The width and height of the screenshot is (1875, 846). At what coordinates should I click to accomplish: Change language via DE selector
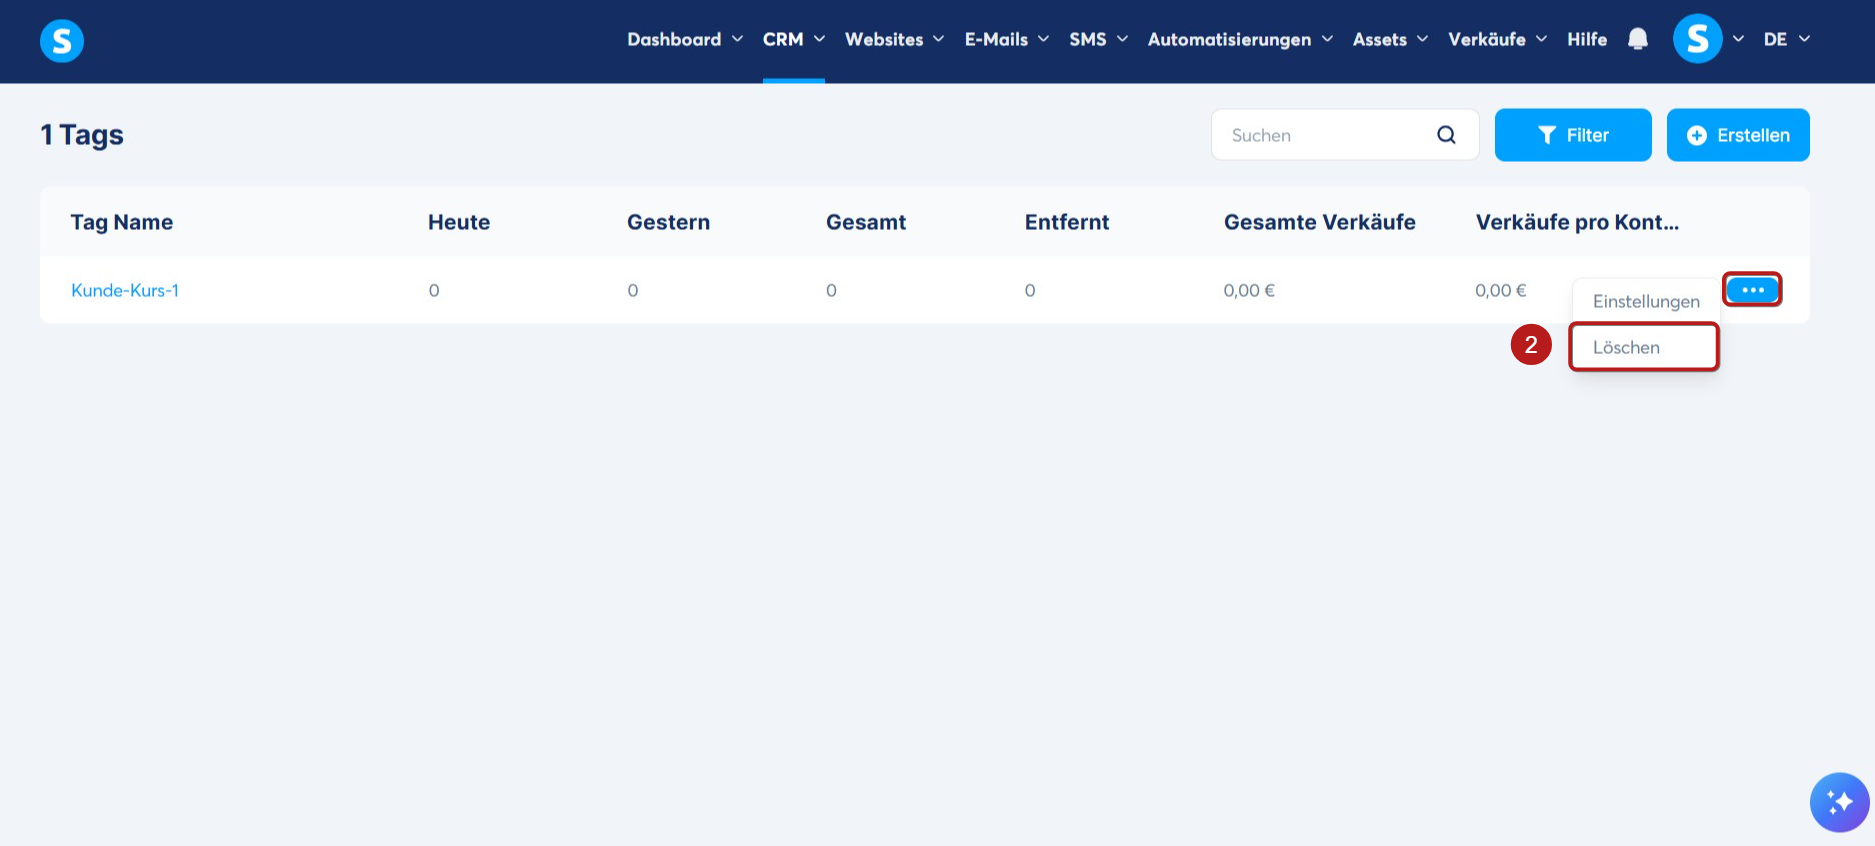point(1786,39)
